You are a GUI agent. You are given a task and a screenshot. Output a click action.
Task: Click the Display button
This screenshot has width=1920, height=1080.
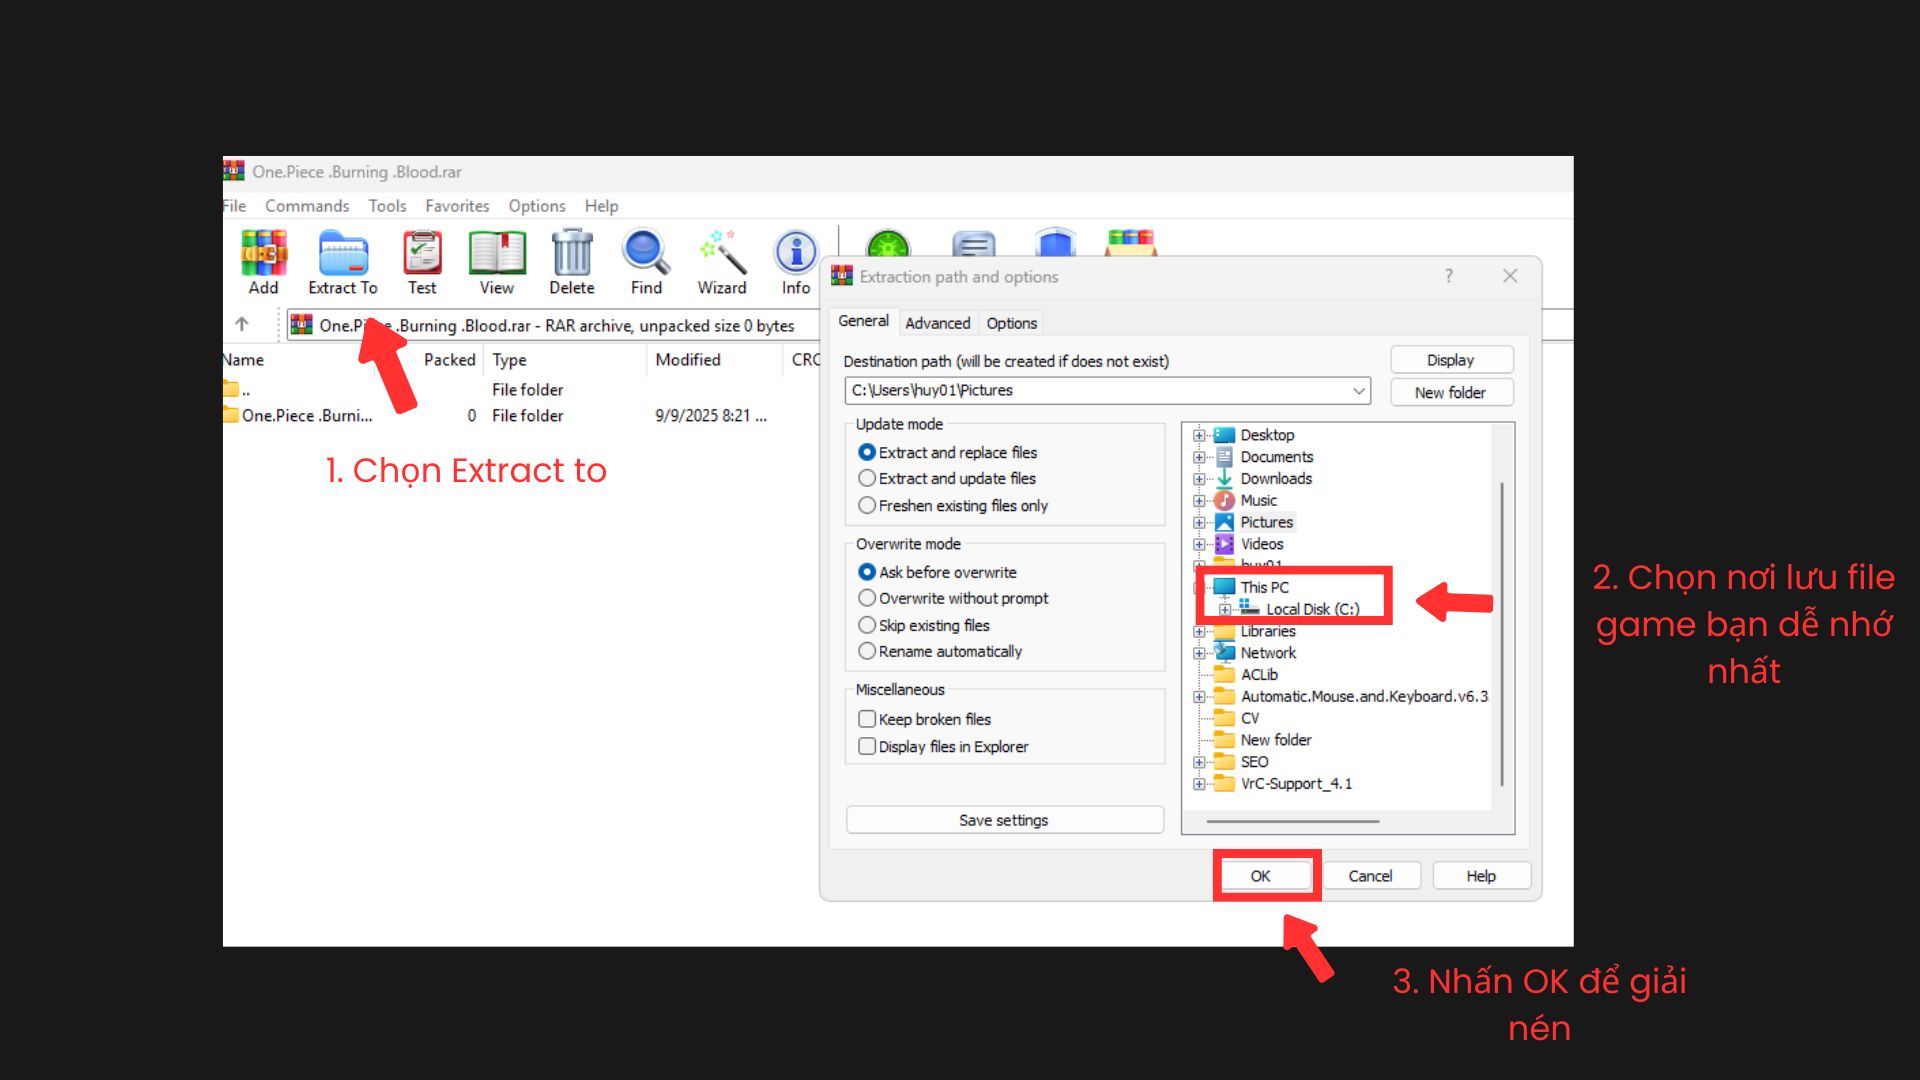(1451, 360)
